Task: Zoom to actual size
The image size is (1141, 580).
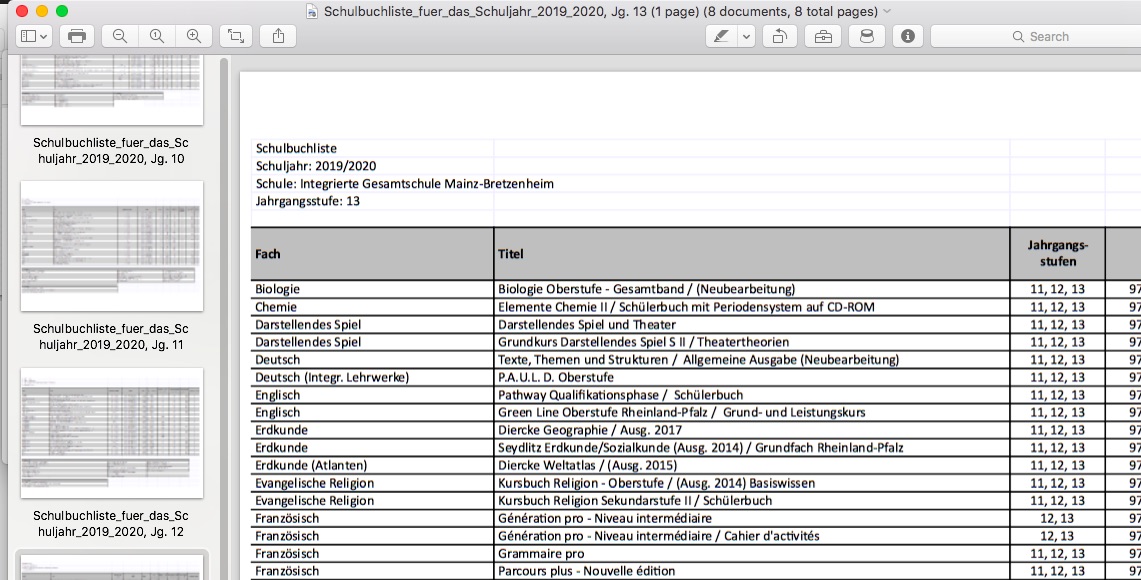Action: 156,36
